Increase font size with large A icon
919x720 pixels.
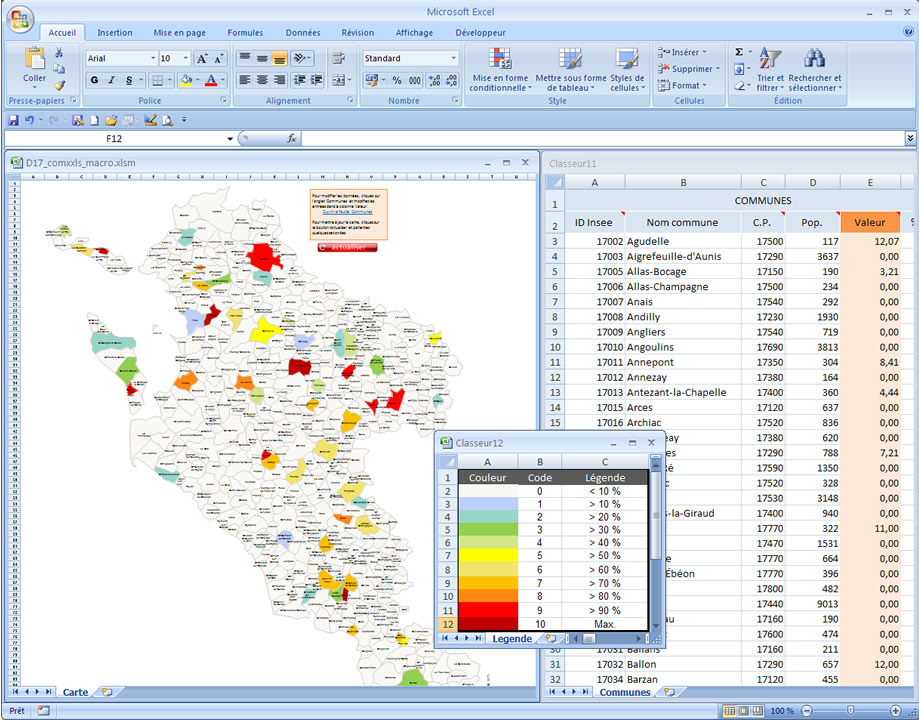coord(202,59)
